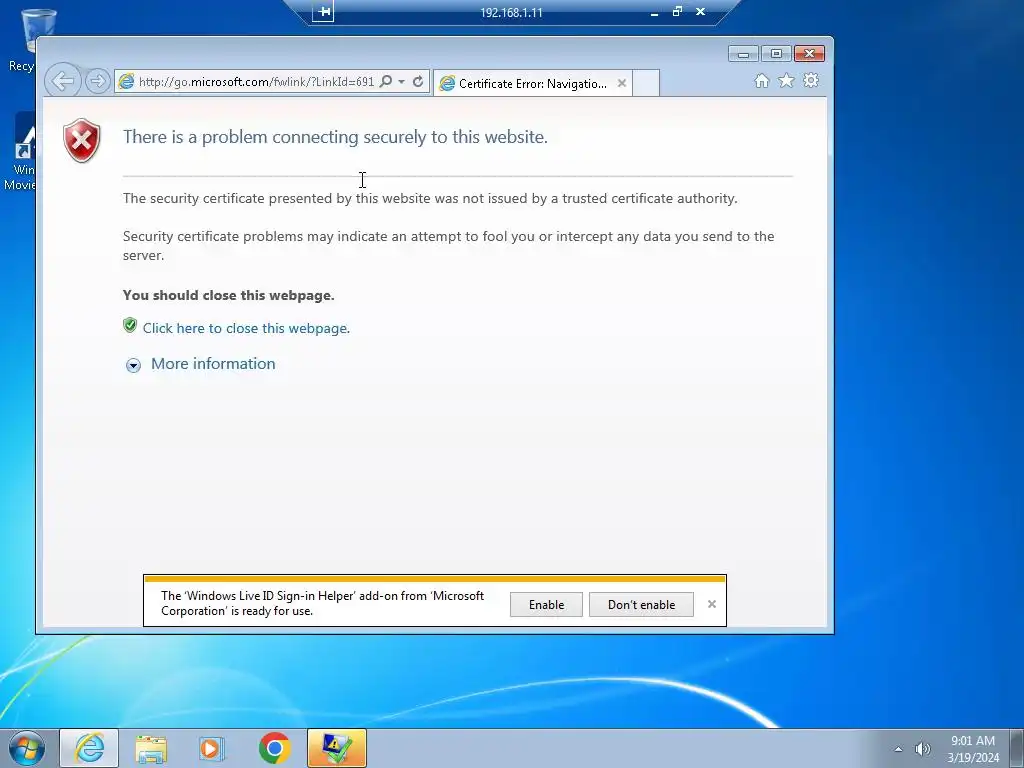This screenshot has height=768, width=1024.
Task: Open the Tools gear menu
Action: [811, 80]
